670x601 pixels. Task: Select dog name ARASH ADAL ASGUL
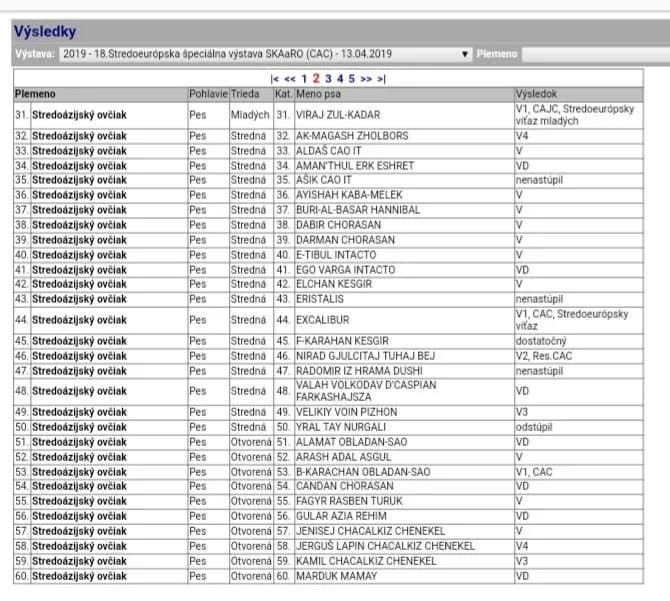(344, 457)
